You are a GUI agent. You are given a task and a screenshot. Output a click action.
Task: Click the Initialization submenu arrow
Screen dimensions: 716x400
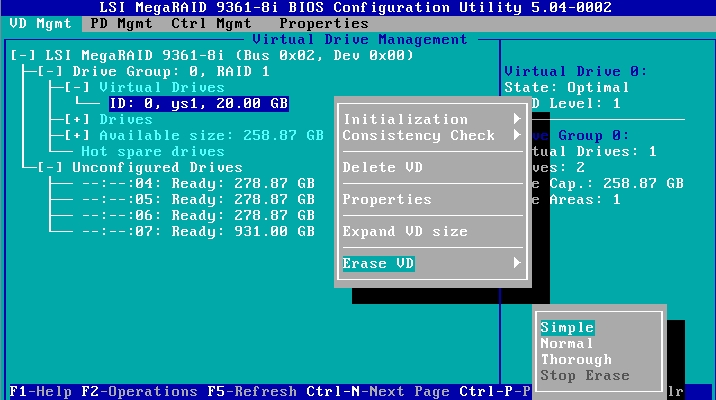(517, 119)
